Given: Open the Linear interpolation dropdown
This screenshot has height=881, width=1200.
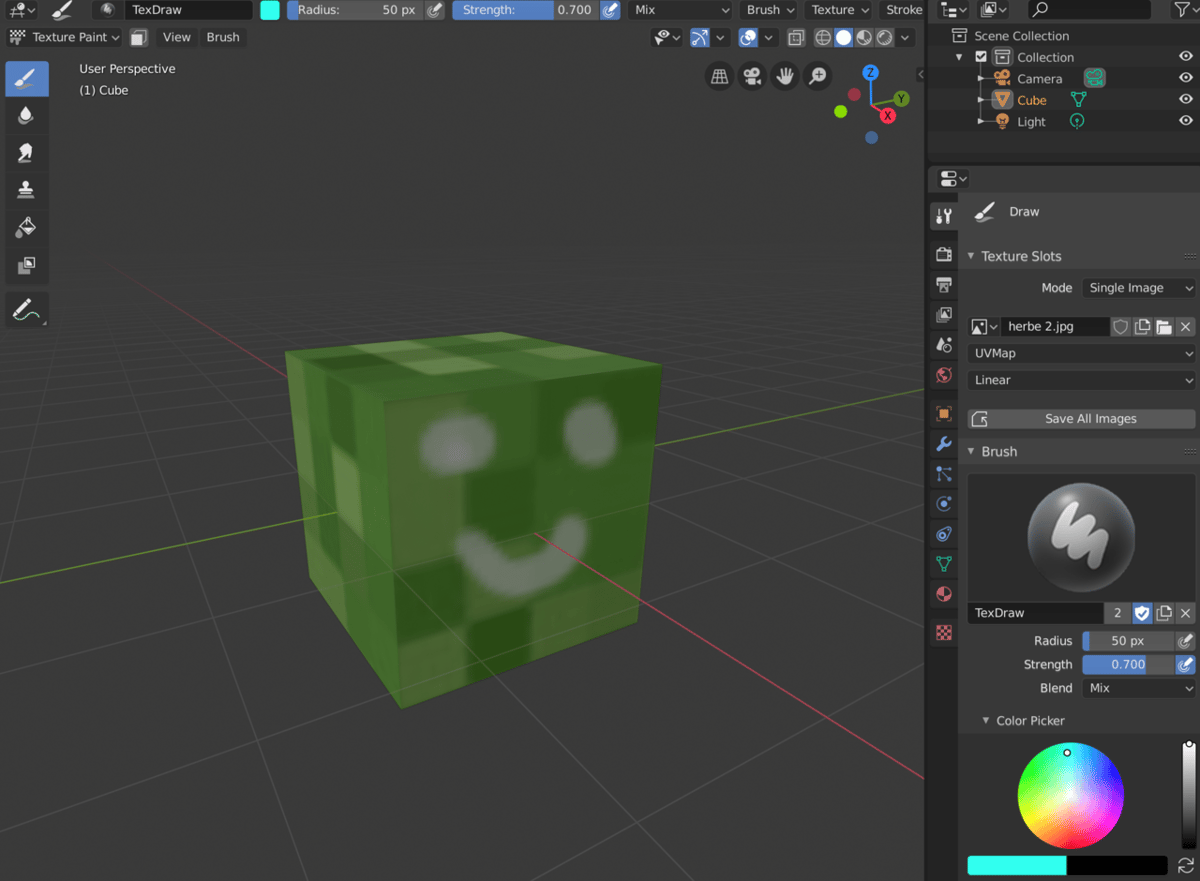Looking at the screenshot, I should 1082,380.
